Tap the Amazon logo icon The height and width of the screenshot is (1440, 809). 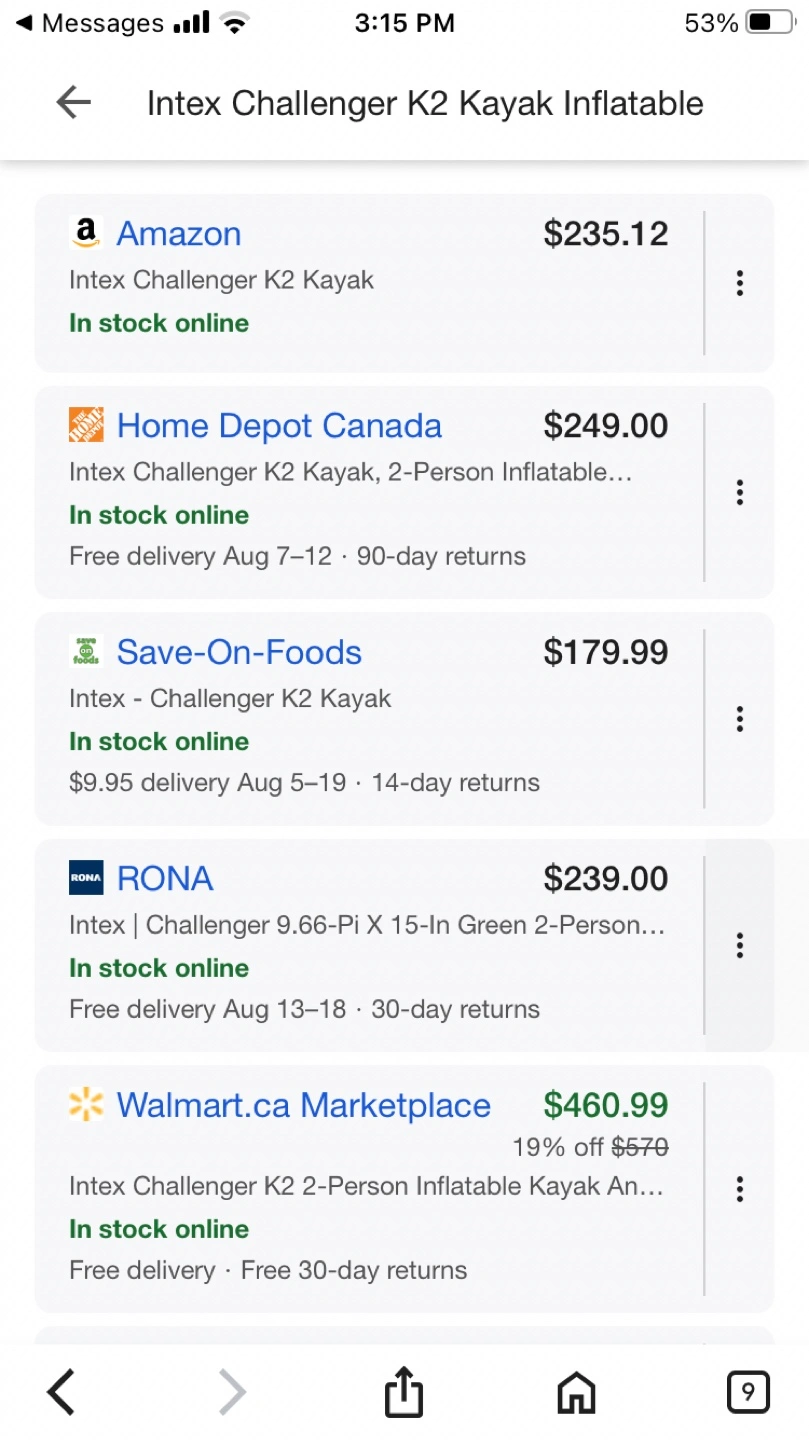pyautogui.click(x=86, y=233)
